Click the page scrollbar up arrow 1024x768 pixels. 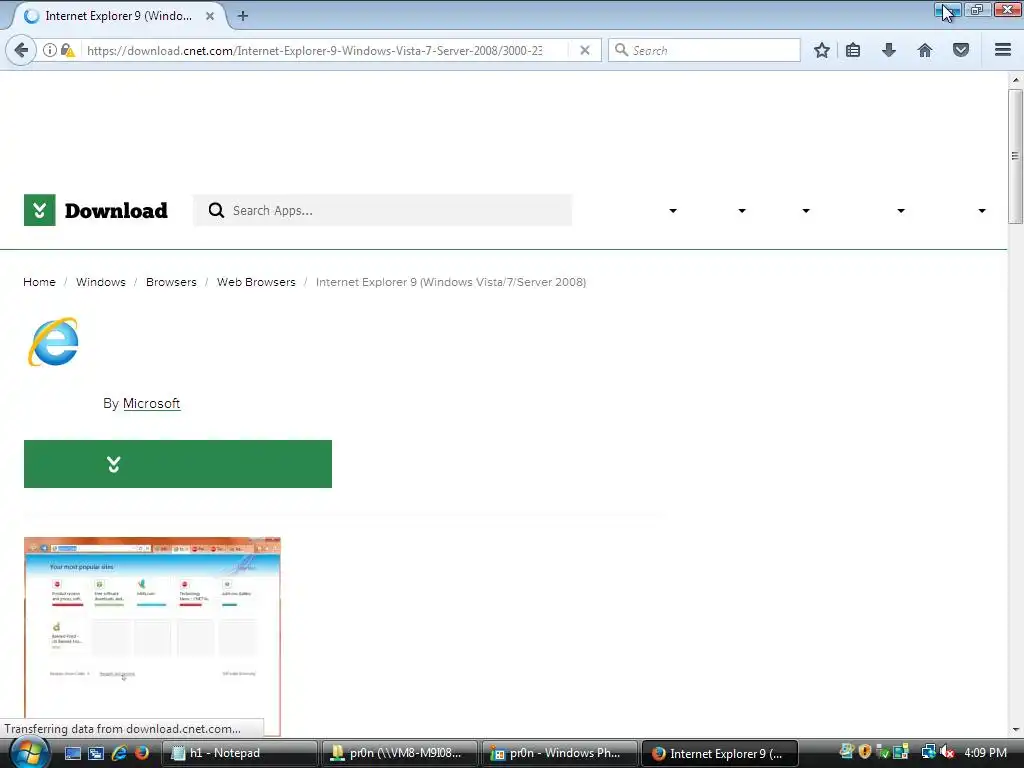1016,80
